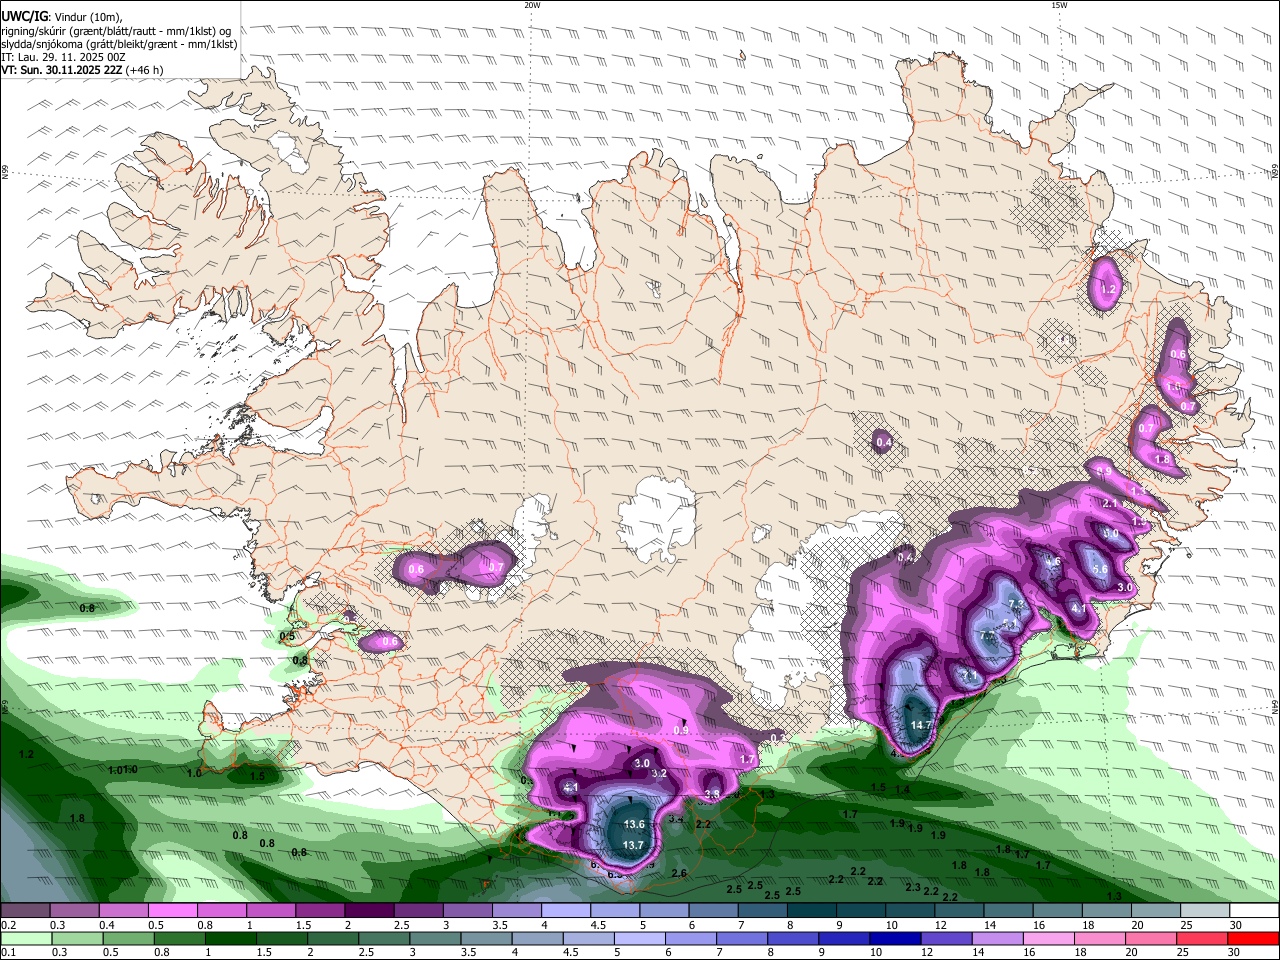
Task: Select the dark mauve 0.2 swatch in upper legend row
Action: pos(25,911)
